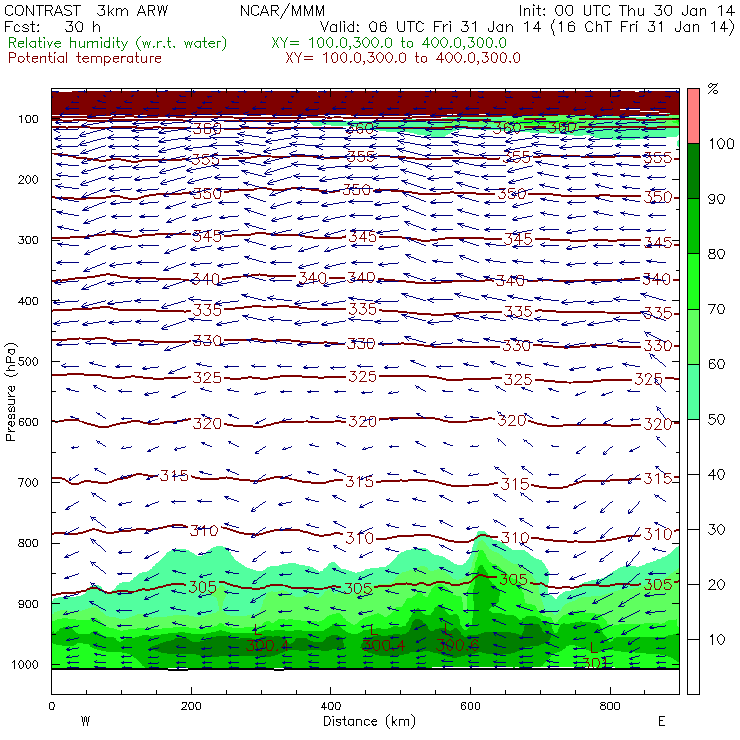
Task: Click the '60' label on the colorbar
Action: [716, 364]
